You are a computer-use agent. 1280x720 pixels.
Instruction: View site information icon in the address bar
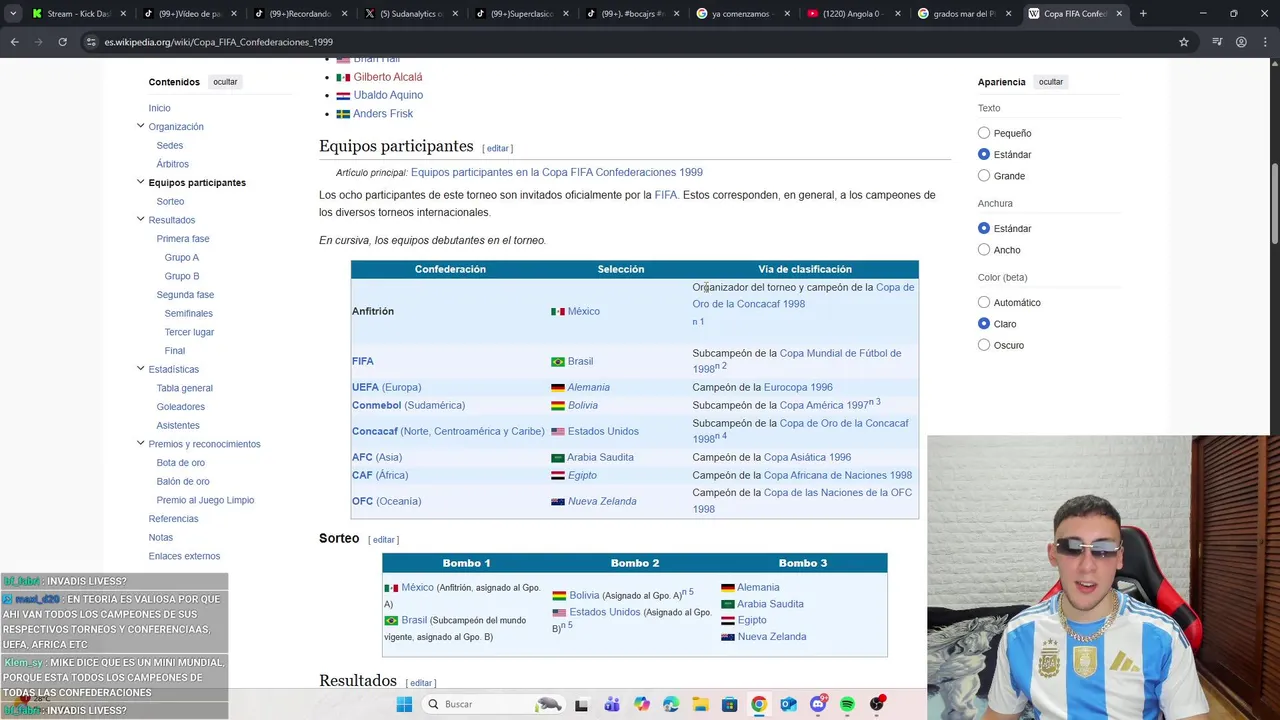(91, 42)
